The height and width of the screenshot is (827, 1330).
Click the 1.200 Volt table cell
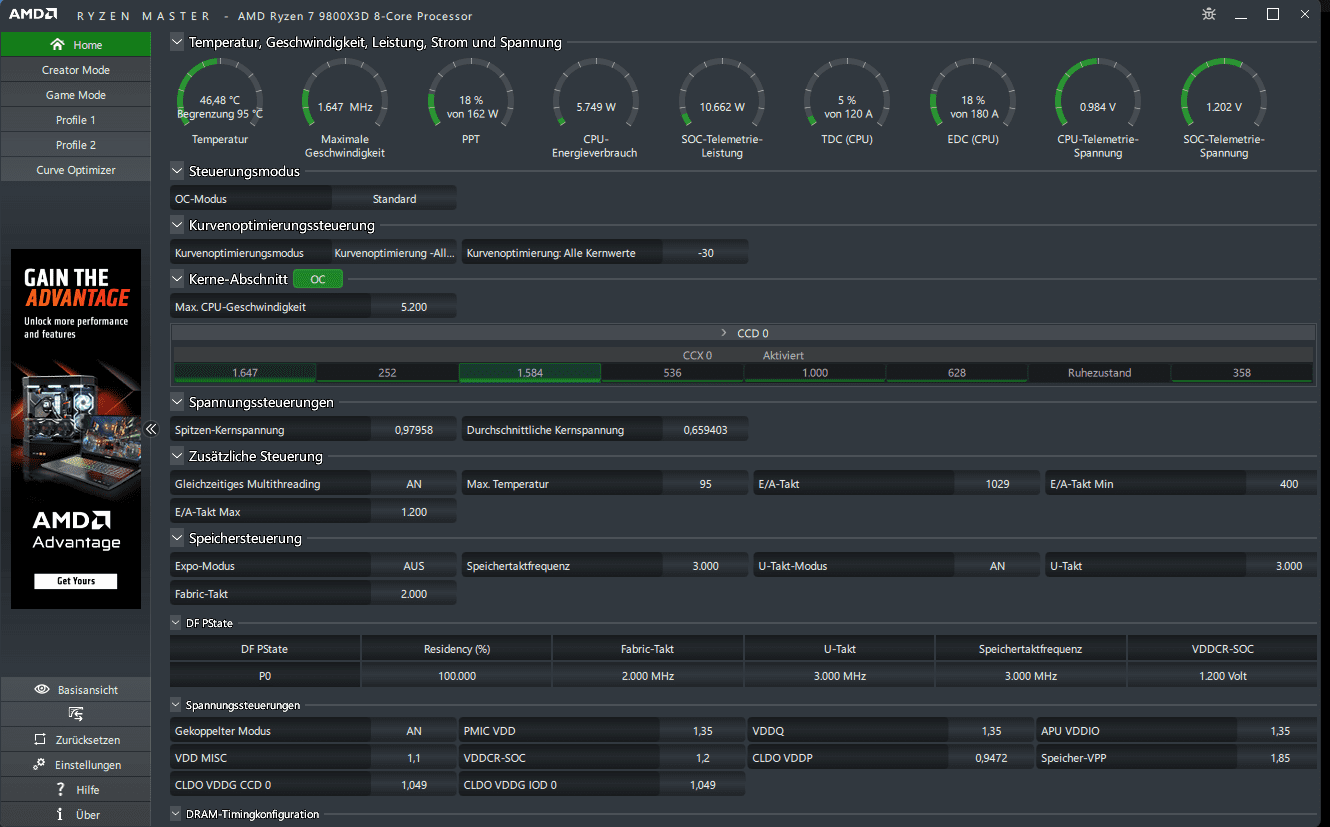click(x=1223, y=676)
